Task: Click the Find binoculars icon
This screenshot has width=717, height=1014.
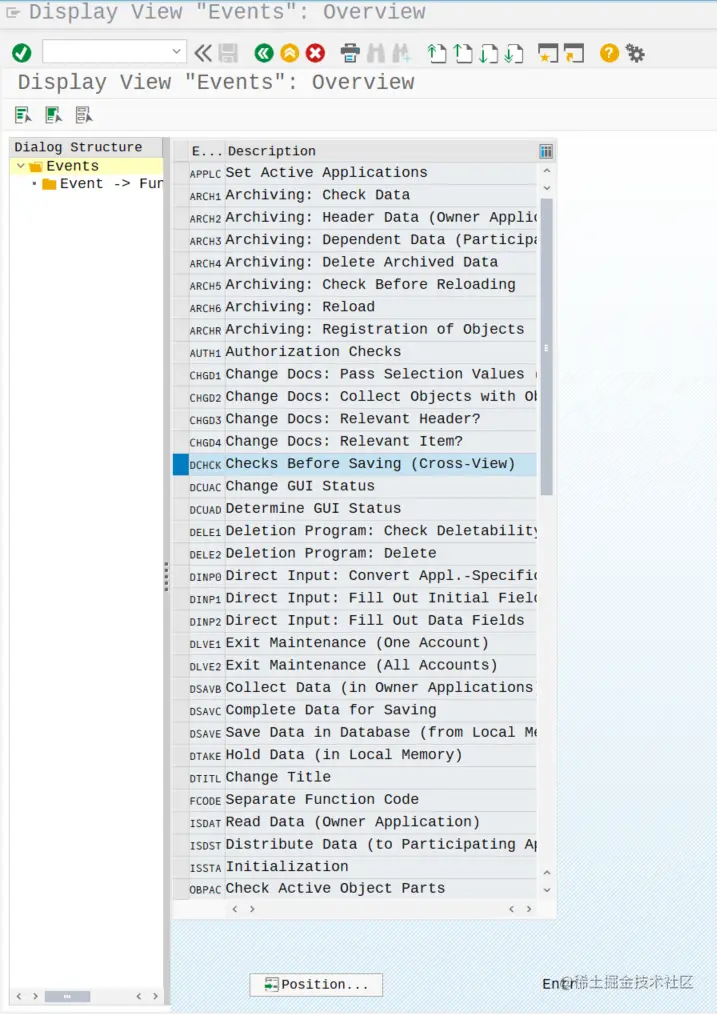Action: [376, 53]
